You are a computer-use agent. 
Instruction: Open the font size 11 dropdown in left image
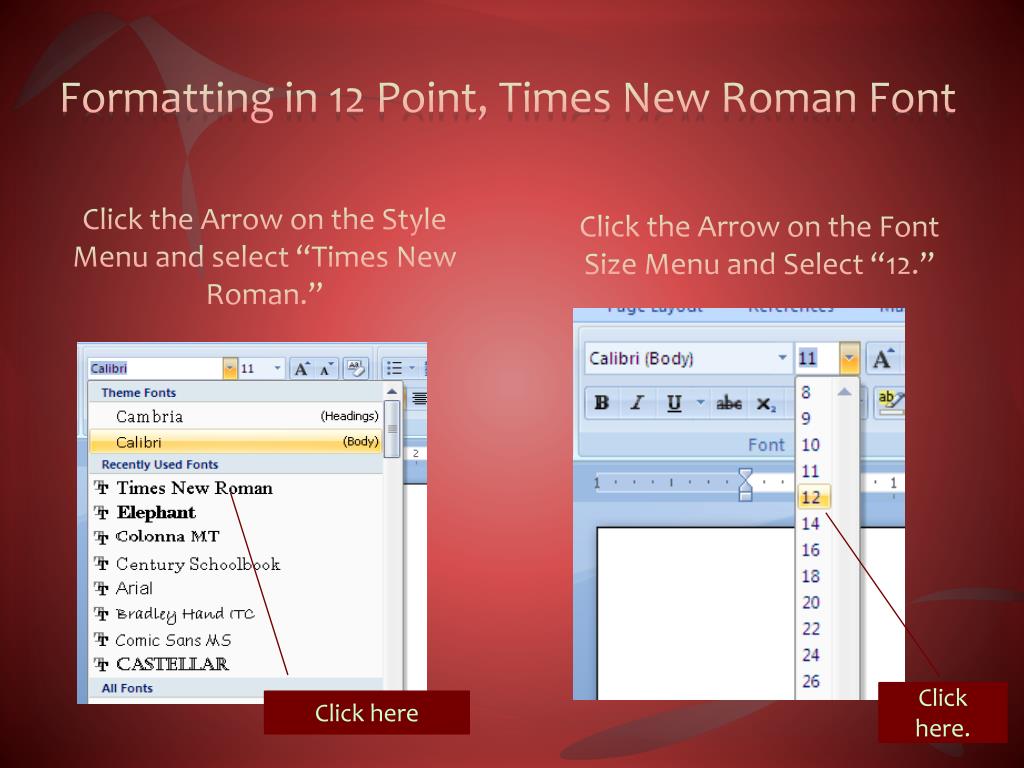(277, 368)
